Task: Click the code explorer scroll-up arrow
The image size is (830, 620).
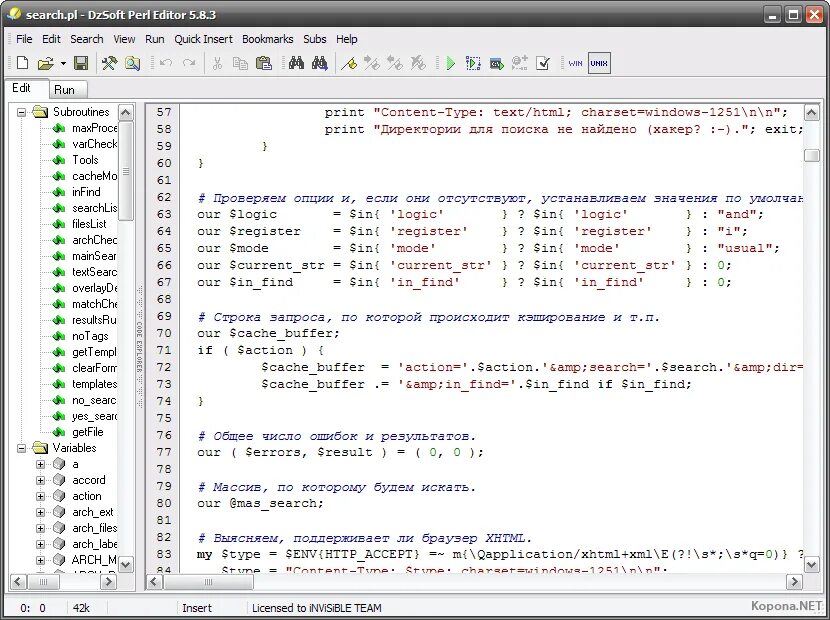Action: (x=125, y=112)
